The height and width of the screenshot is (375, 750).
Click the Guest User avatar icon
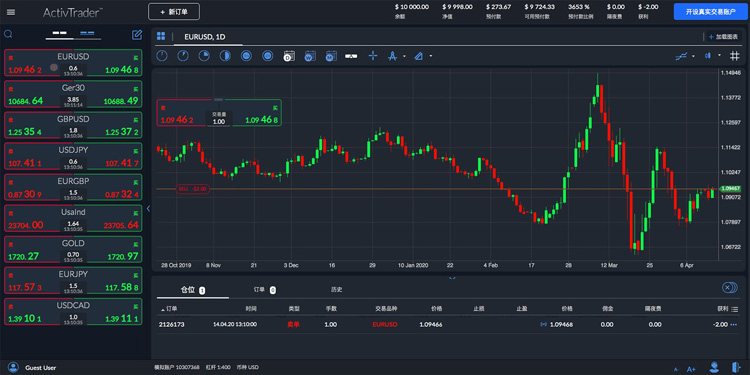pos(13,367)
